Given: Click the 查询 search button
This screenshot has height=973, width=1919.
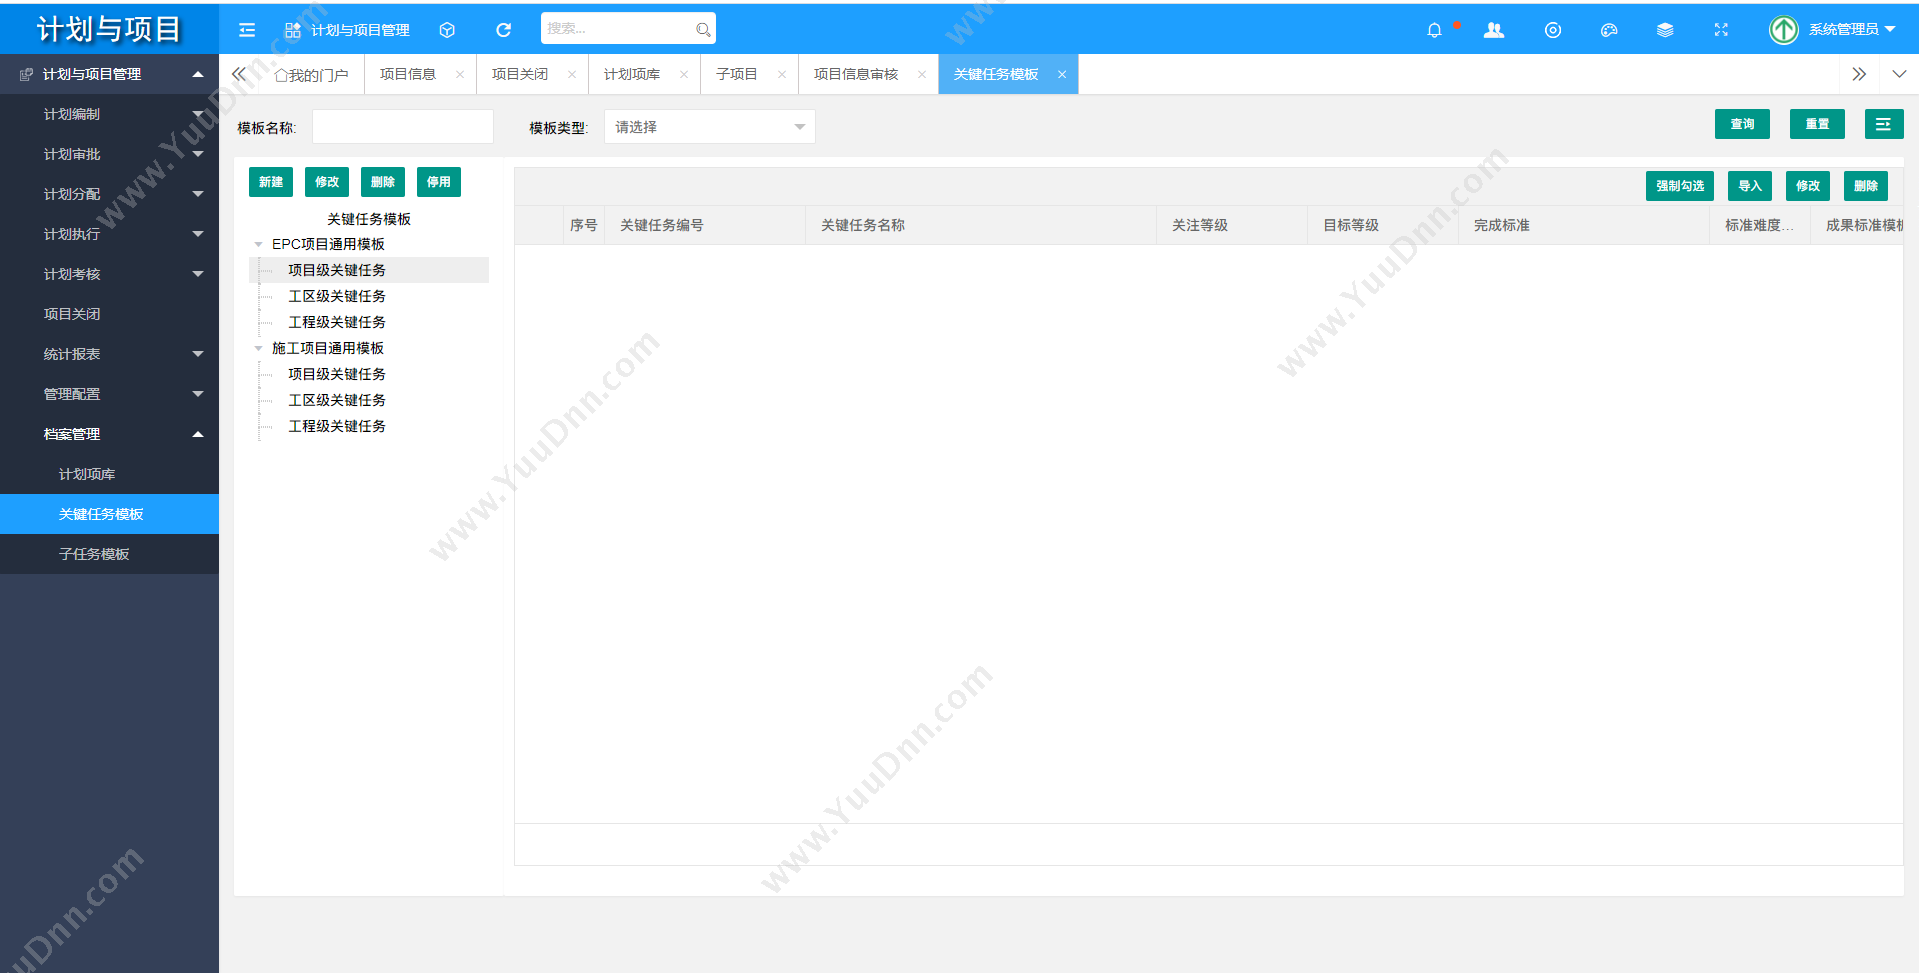Looking at the screenshot, I should (x=1742, y=124).
